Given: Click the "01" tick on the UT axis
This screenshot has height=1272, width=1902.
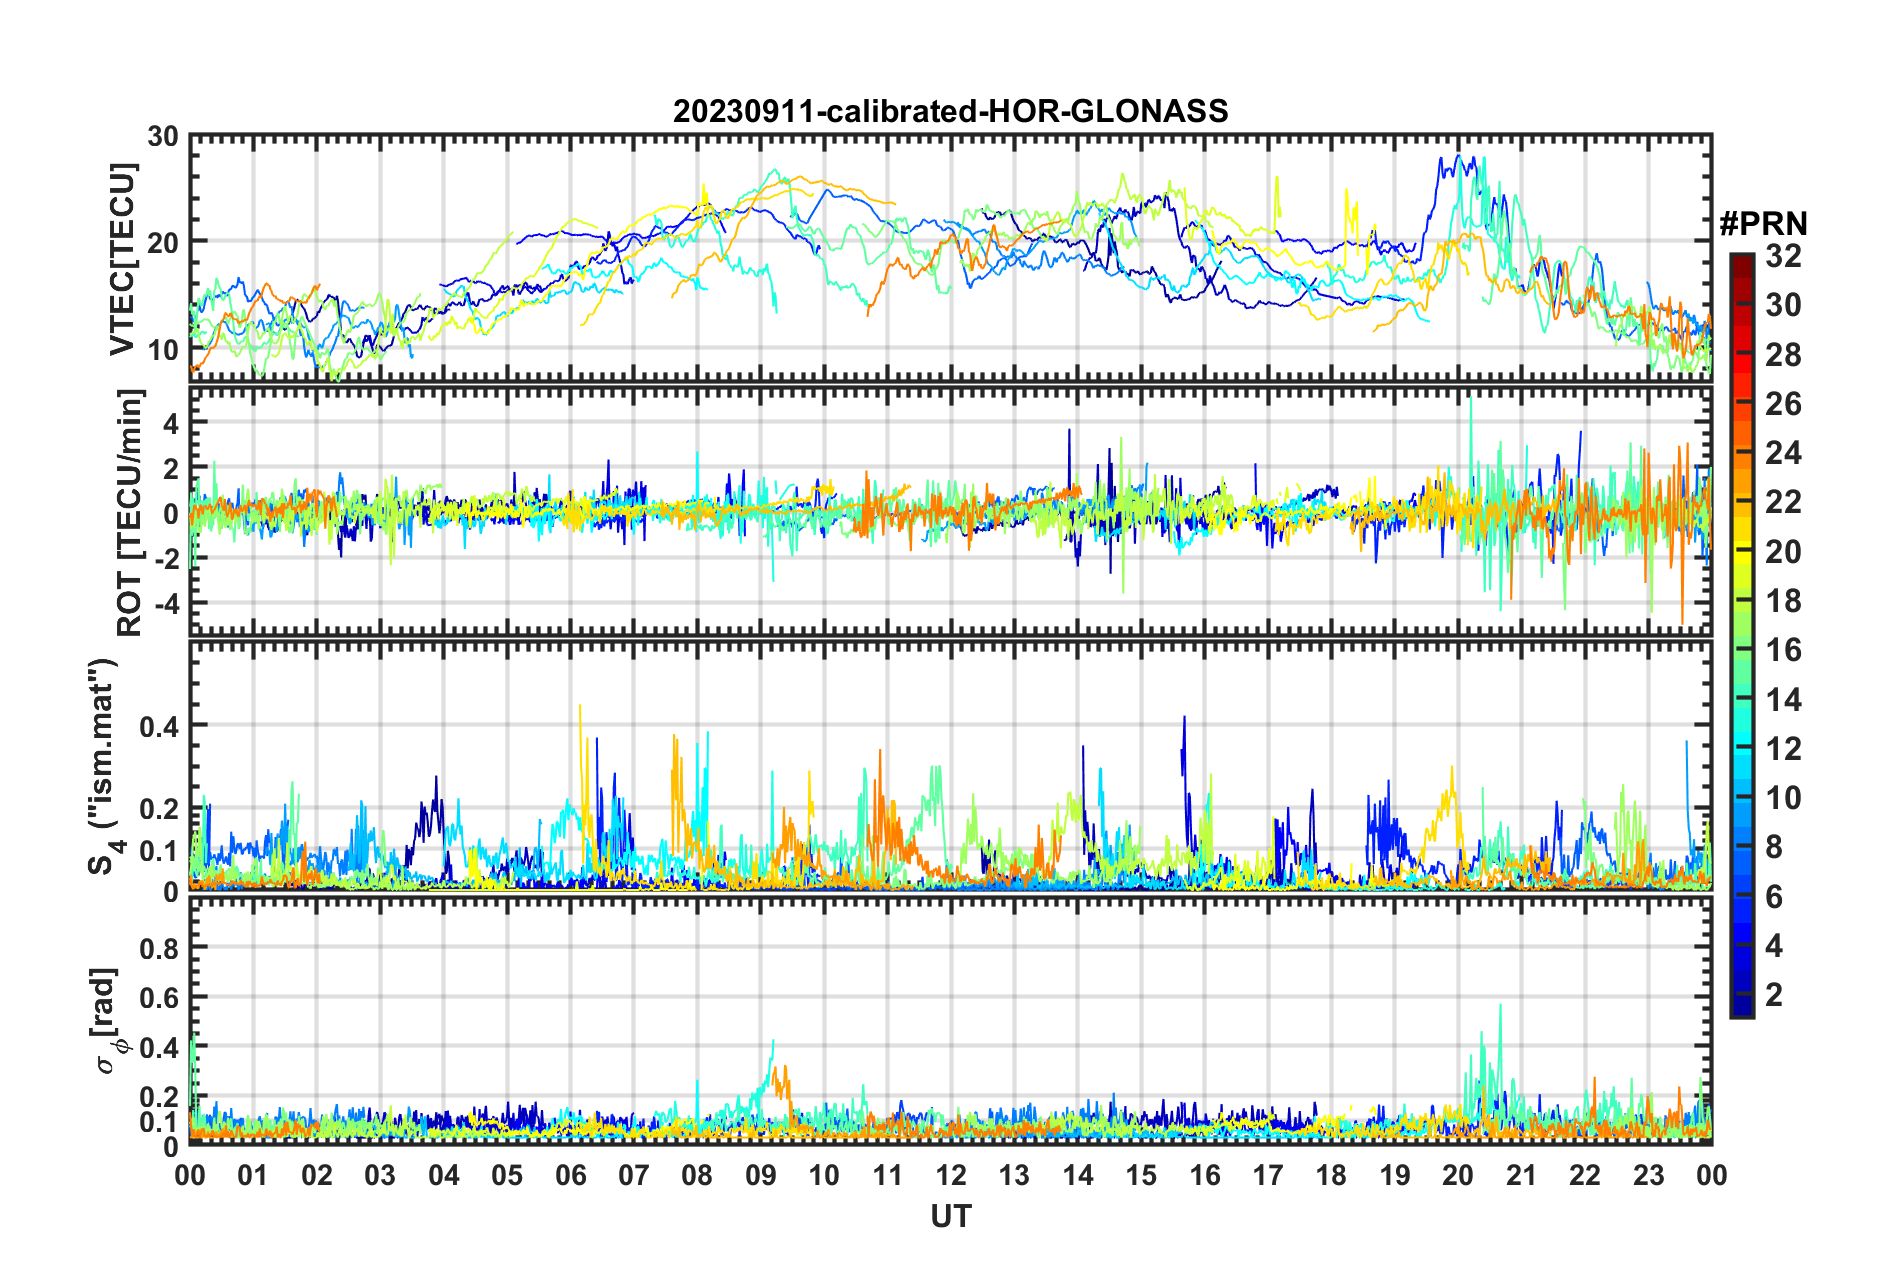Looking at the screenshot, I should [x=253, y=1175].
